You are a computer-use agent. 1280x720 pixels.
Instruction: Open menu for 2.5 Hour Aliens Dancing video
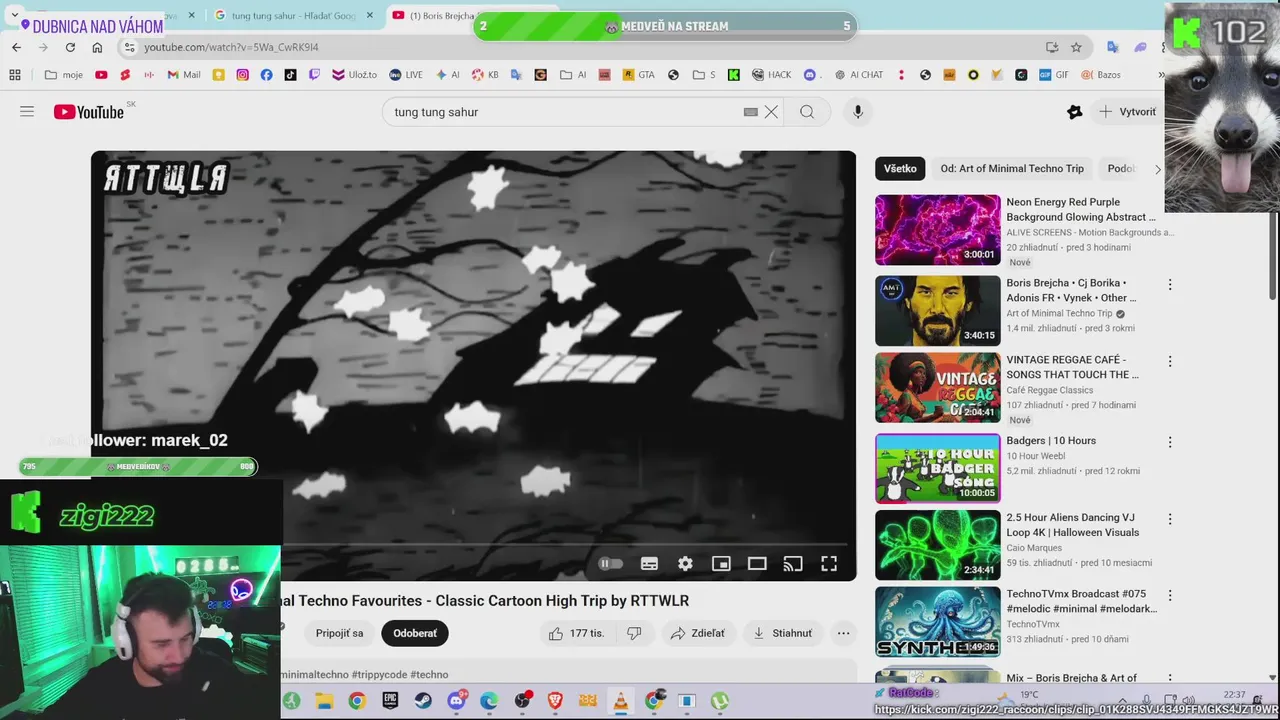tap(1169, 519)
